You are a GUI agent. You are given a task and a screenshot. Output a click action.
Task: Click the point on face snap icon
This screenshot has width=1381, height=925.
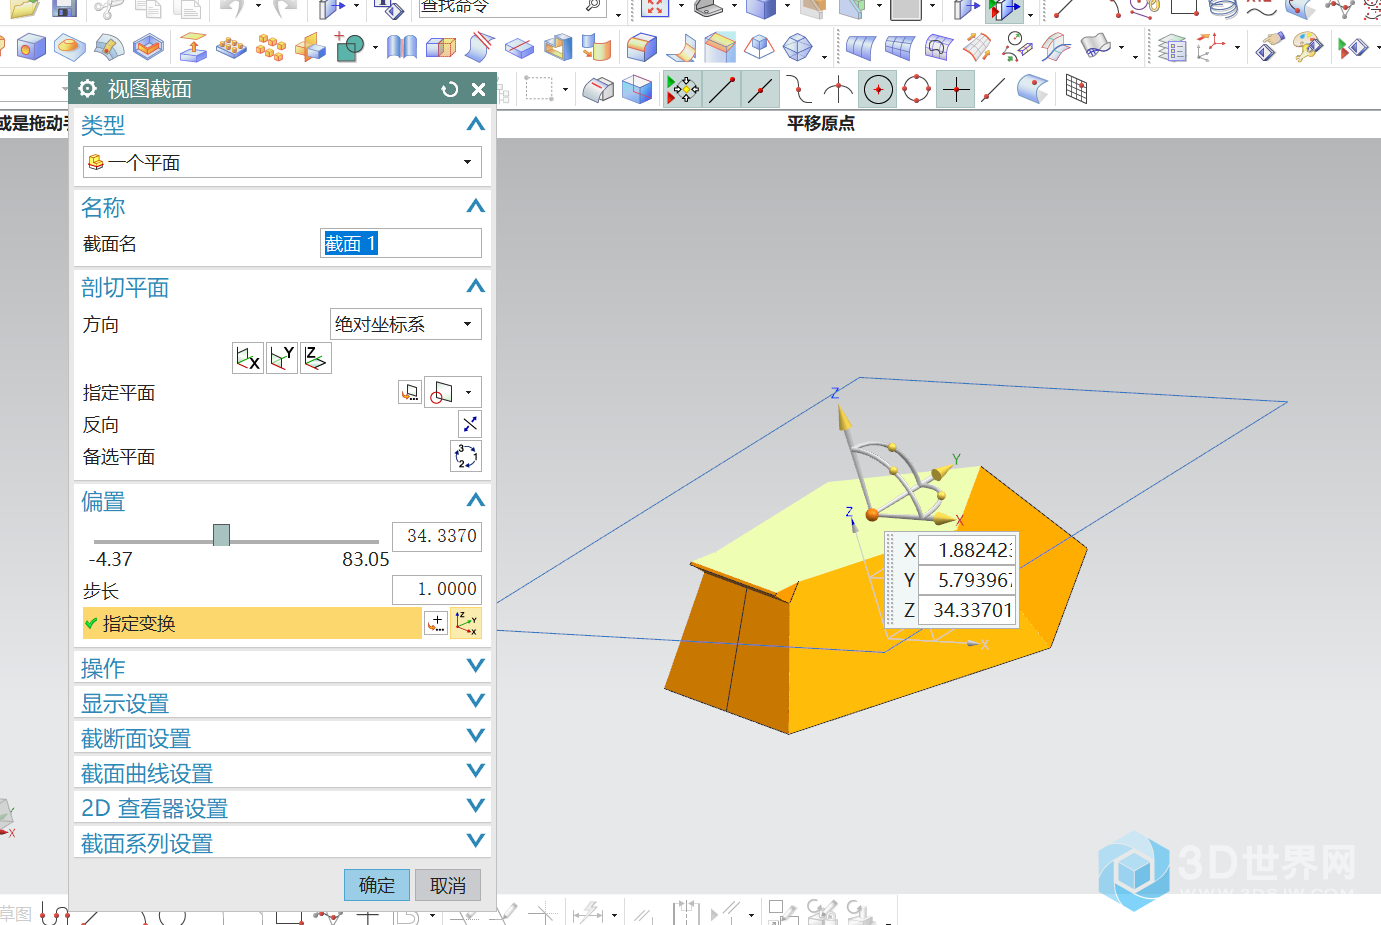pos(1033,90)
